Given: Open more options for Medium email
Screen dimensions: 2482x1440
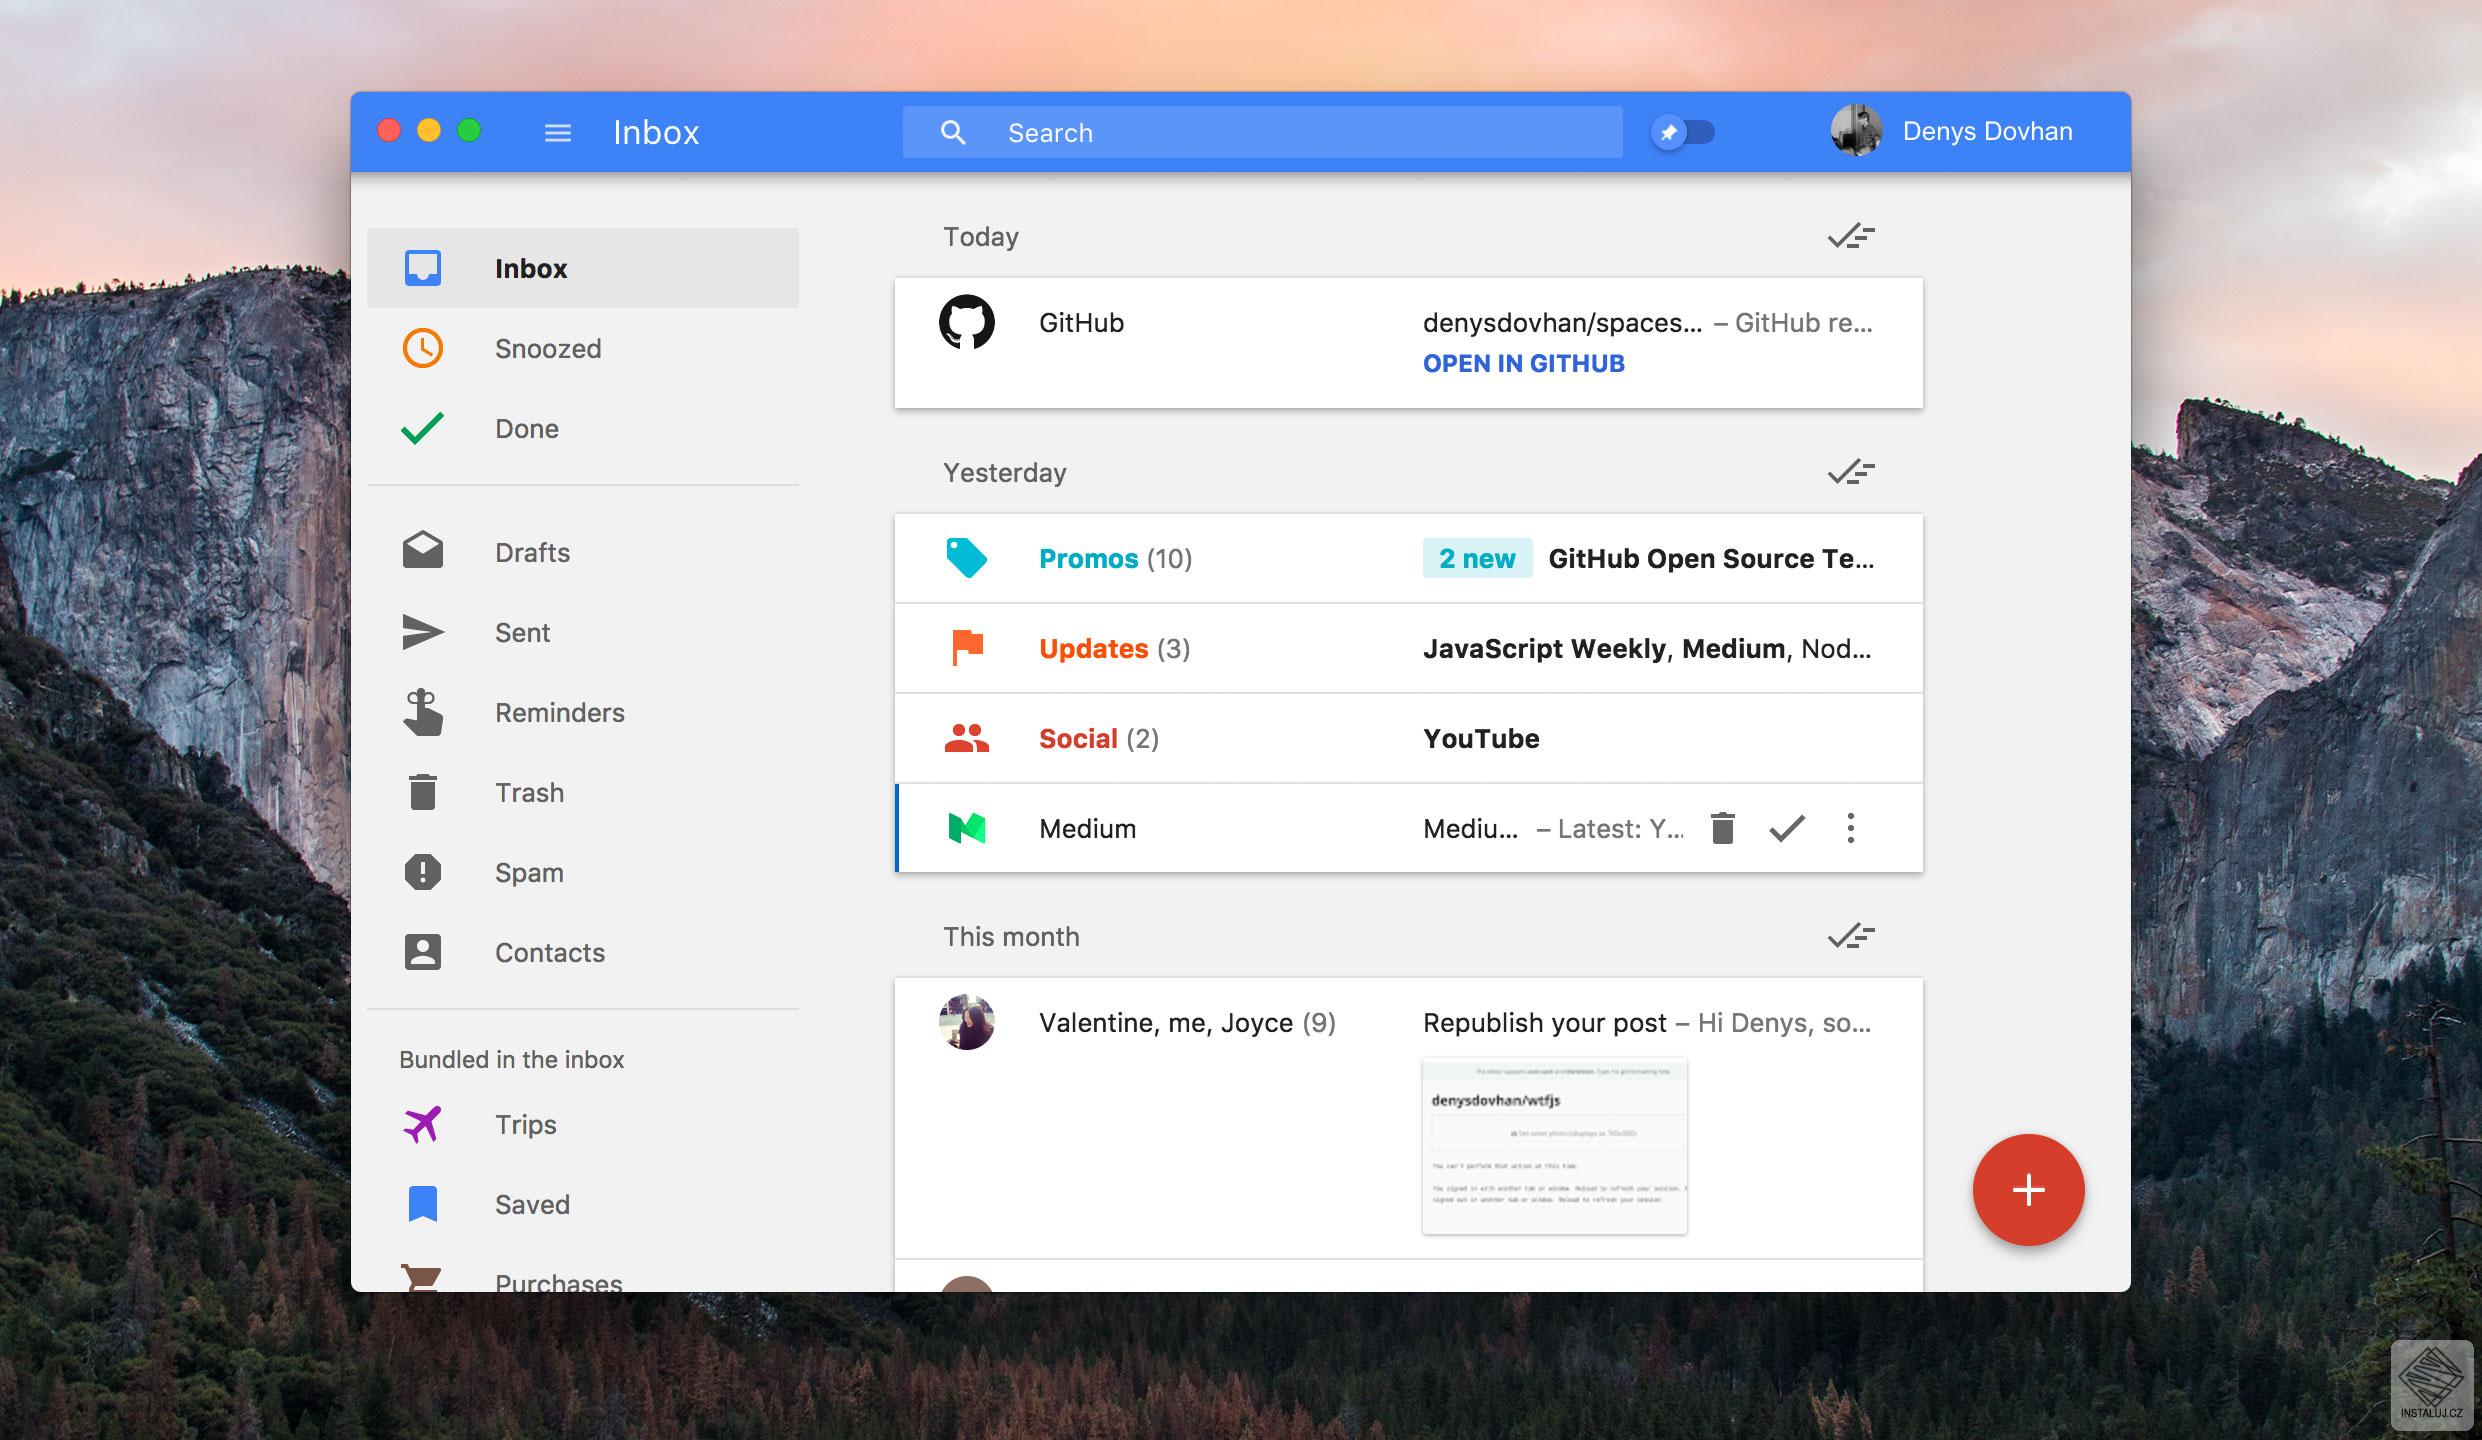Looking at the screenshot, I should 1850,828.
